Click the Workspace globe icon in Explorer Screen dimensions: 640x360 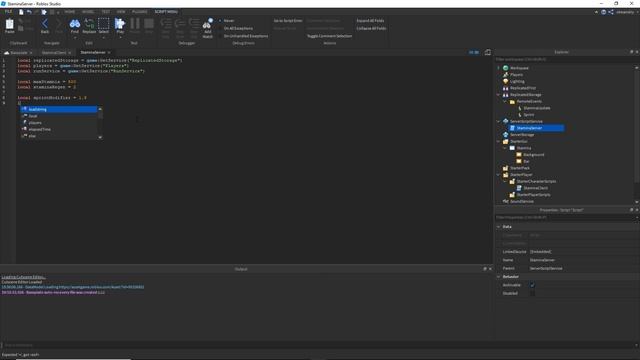pyautogui.click(x=506, y=68)
